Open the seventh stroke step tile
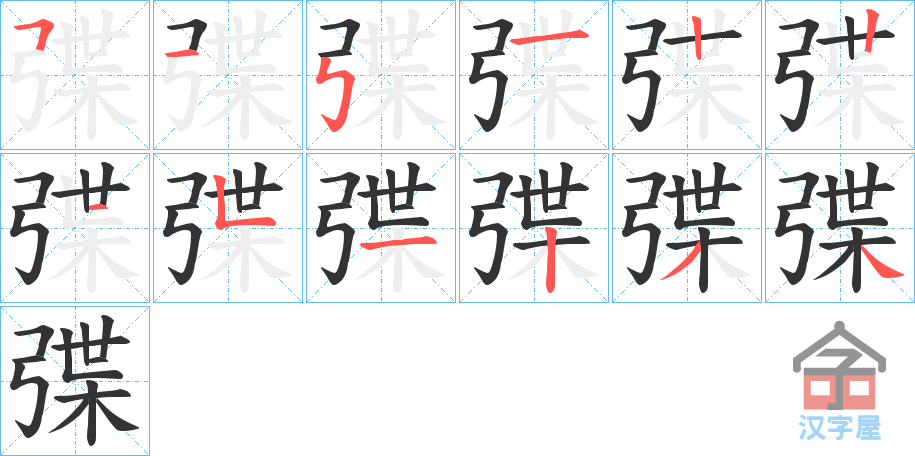The height and width of the screenshot is (456, 915). click(75, 228)
